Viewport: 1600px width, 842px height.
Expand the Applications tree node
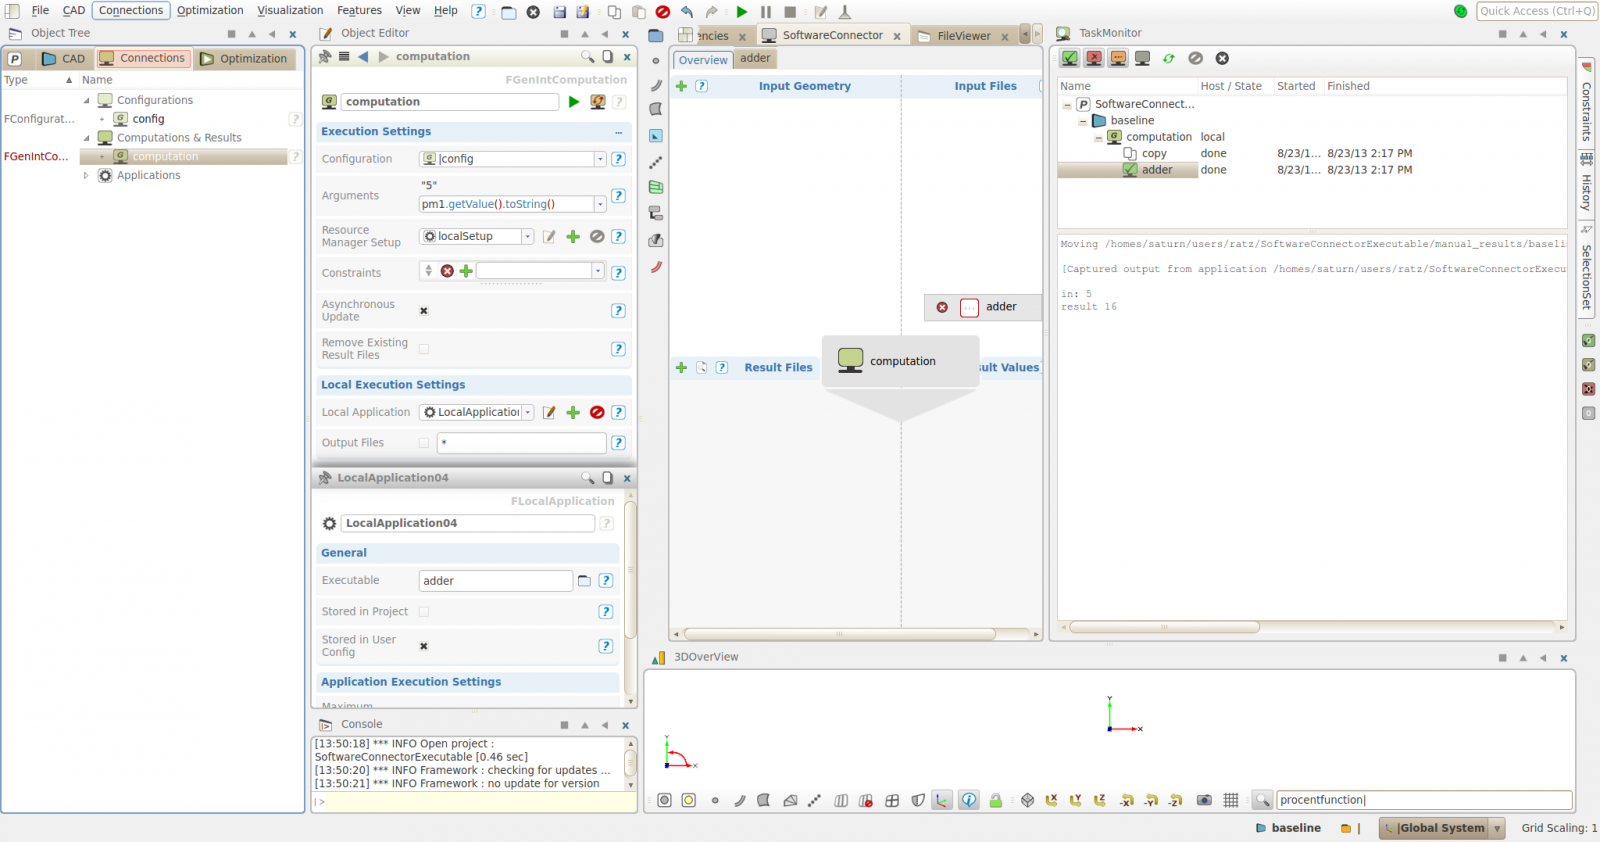coord(86,175)
